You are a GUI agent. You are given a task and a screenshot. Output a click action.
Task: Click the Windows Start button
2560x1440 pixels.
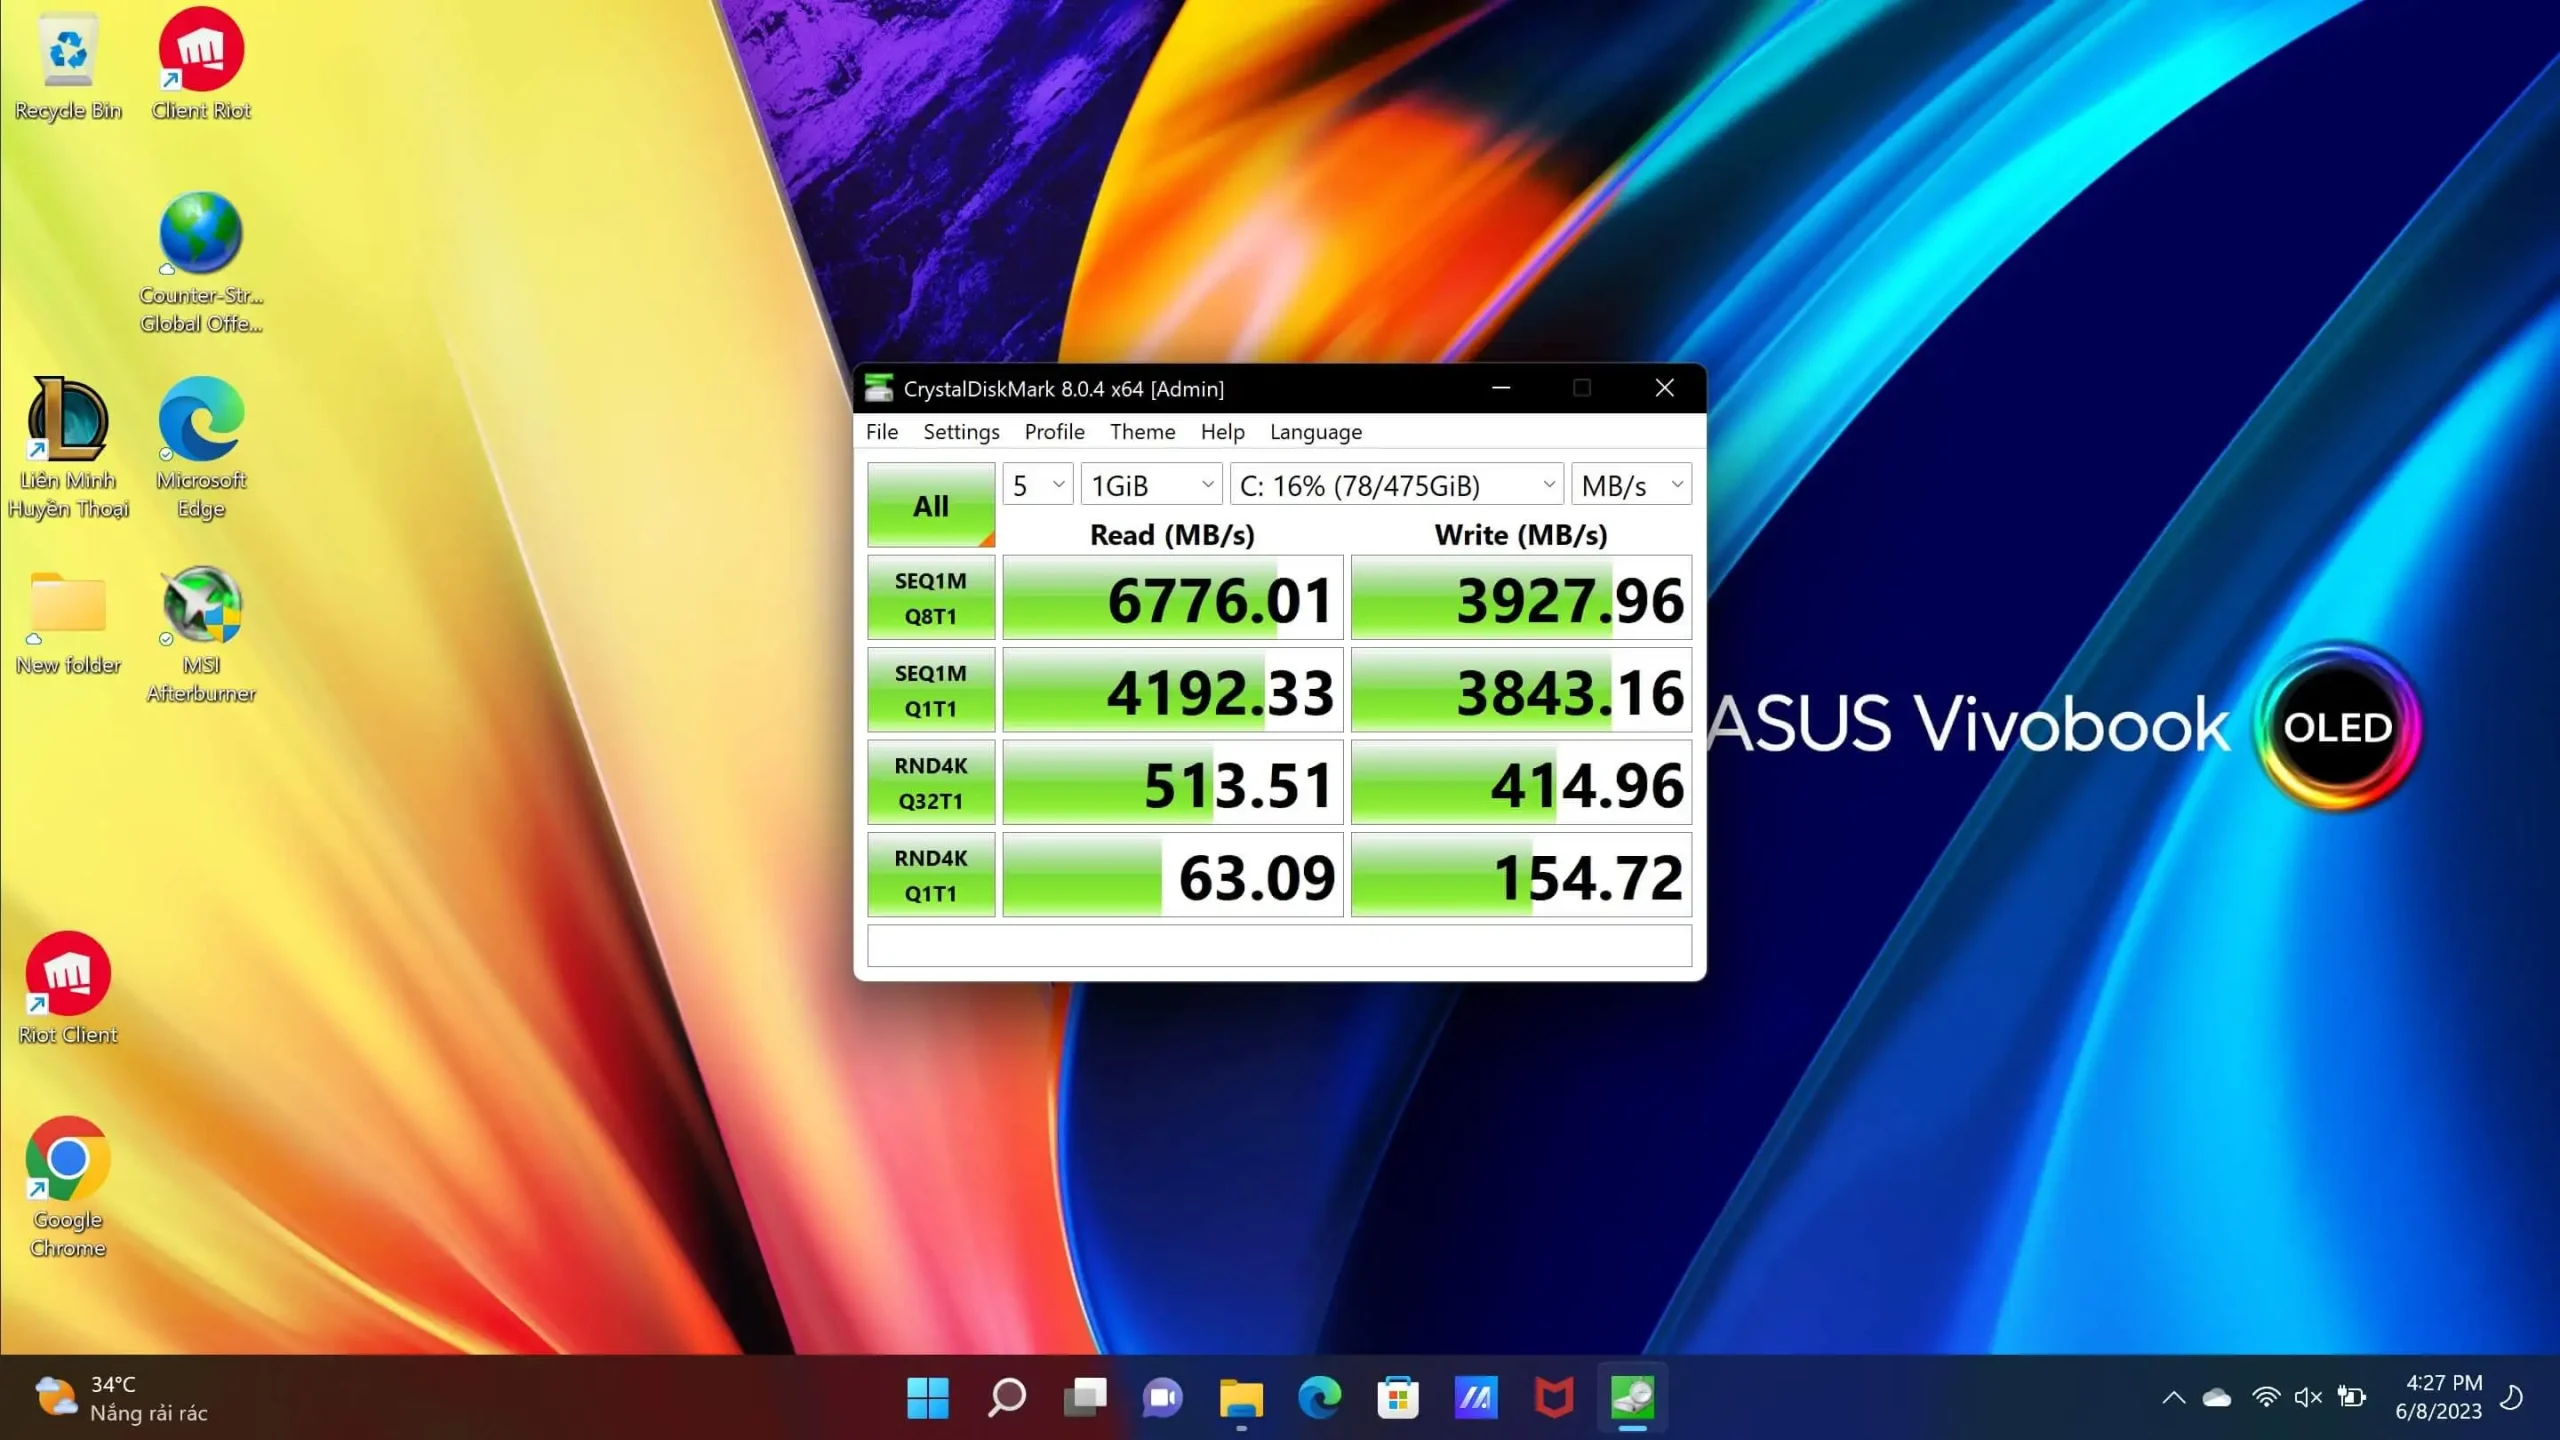[x=927, y=1397]
